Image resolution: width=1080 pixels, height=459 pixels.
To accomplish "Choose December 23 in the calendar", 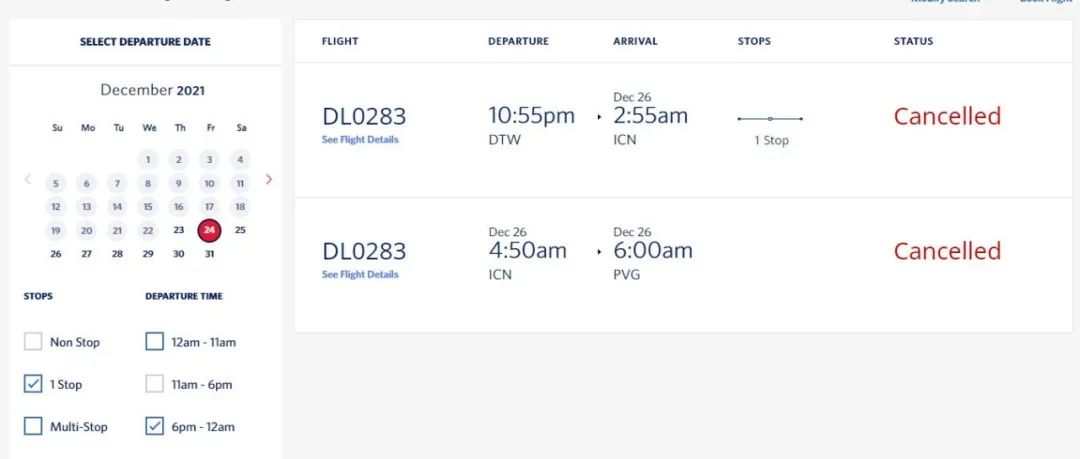I will [x=178, y=230].
